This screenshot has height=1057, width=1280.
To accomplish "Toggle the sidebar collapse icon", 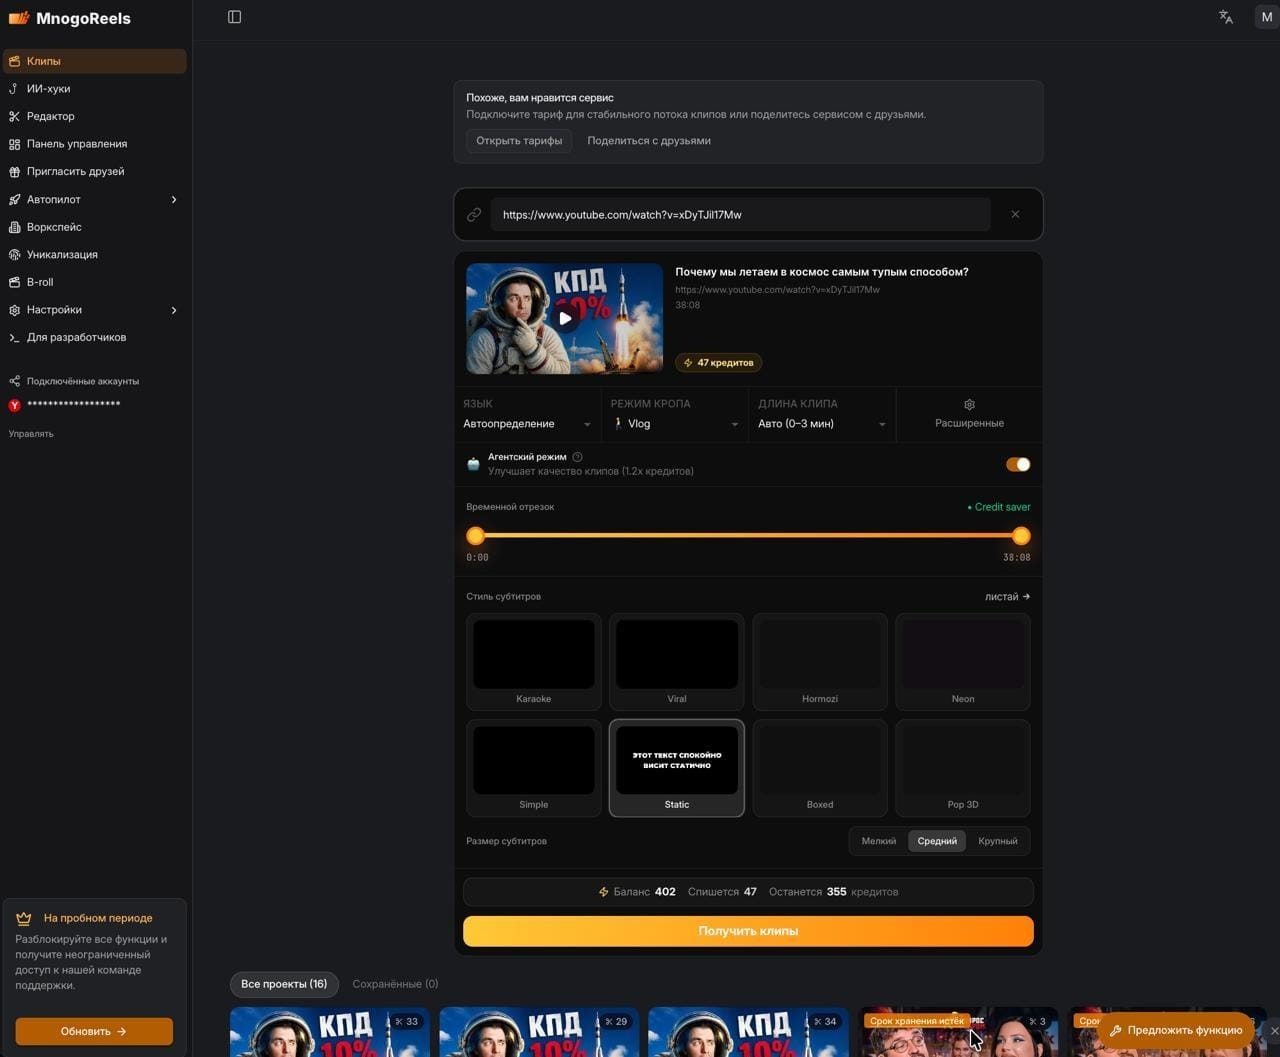I will pyautogui.click(x=234, y=17).
